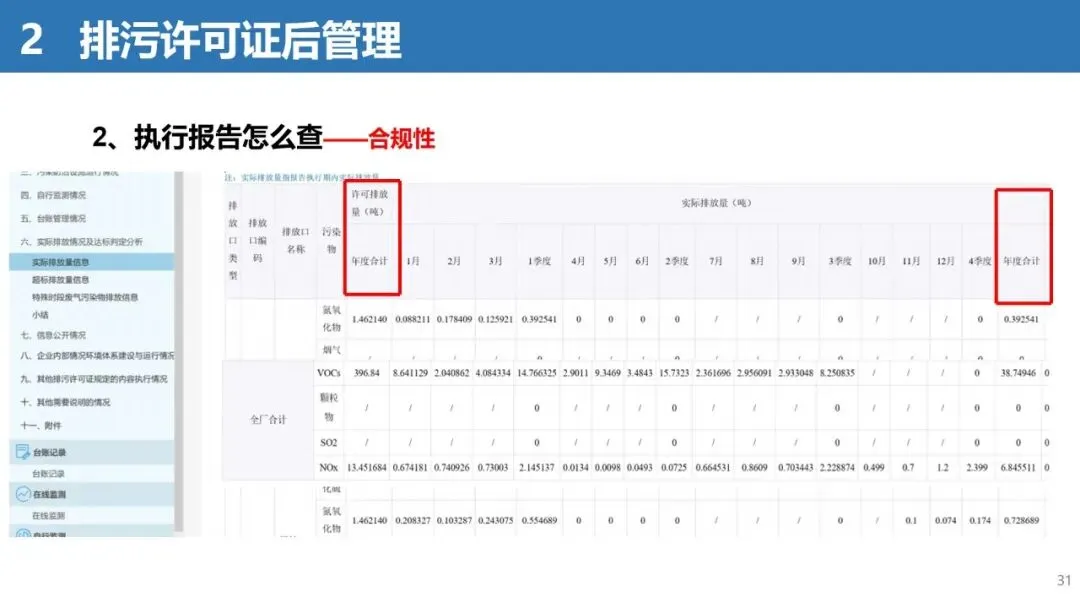Click the VOCs permitted value 396.84
Screen dimensions: 1080x608
366,373
